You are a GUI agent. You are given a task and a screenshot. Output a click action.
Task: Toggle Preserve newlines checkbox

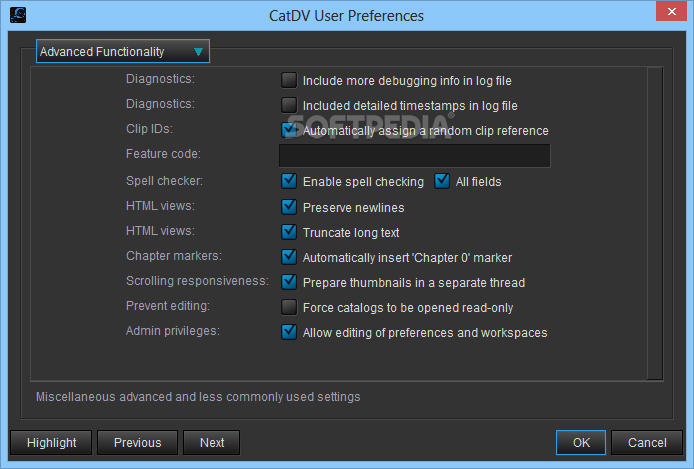pyautogui.click(x=289, y=207)
